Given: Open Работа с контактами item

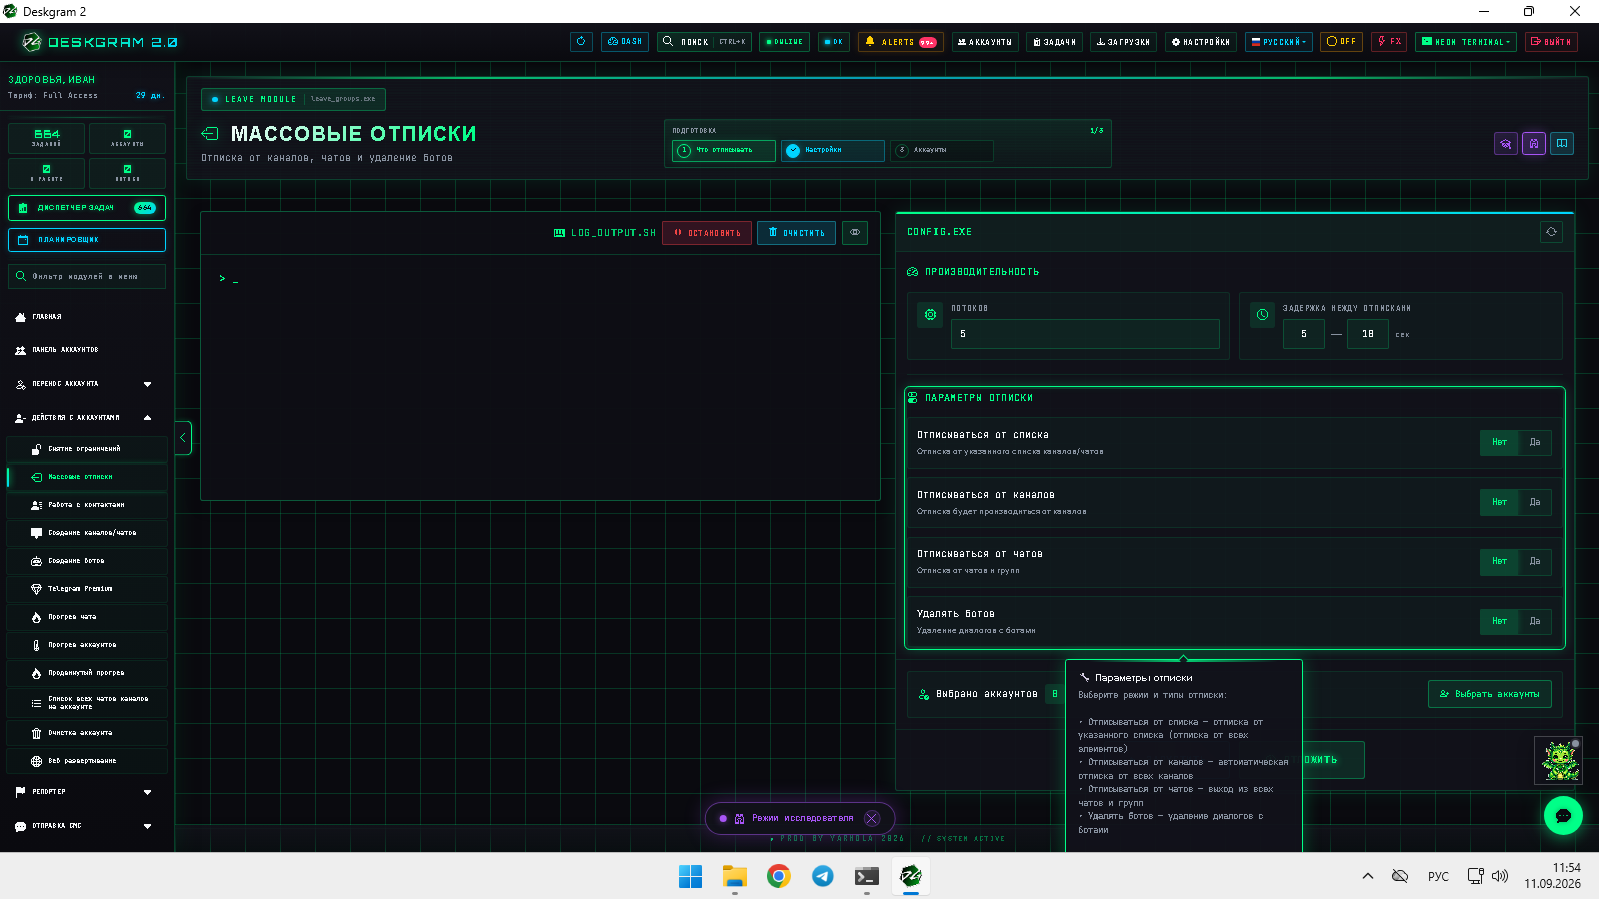Looking at the screenshot, I should (87, 505).
